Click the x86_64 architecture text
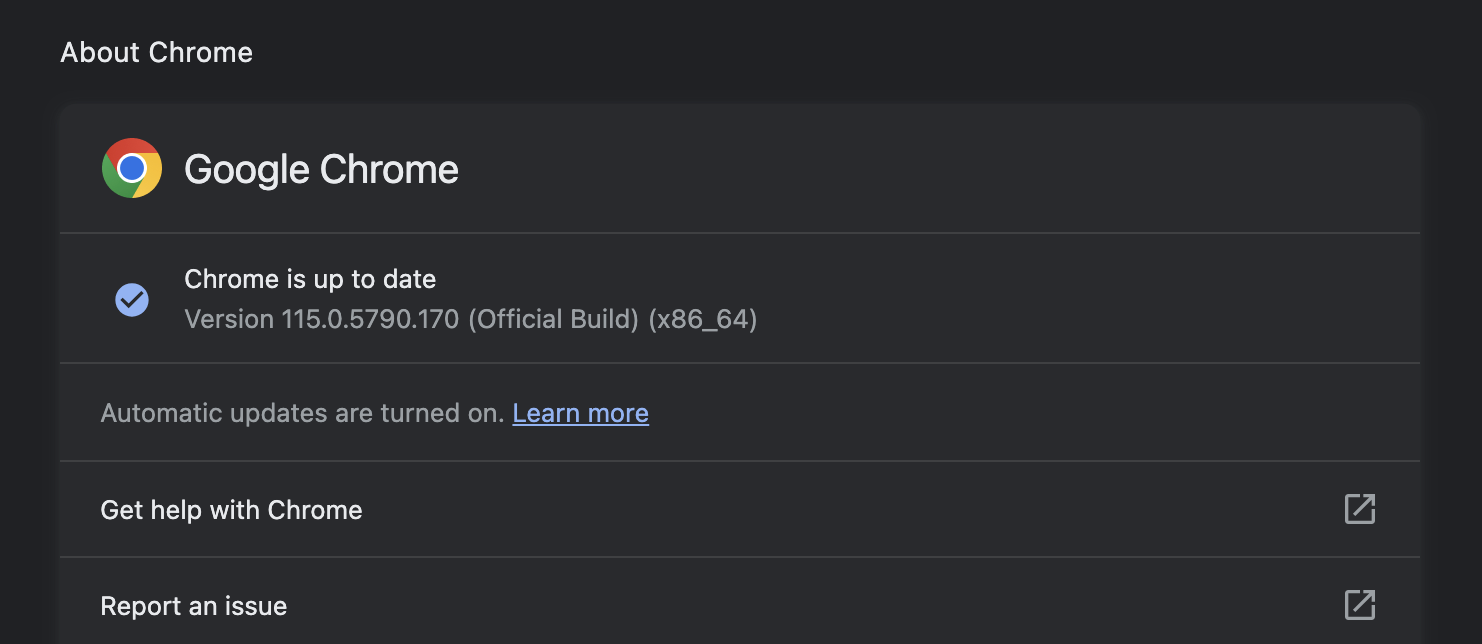This screenshot has height=644, width=1482. [703, 320]
